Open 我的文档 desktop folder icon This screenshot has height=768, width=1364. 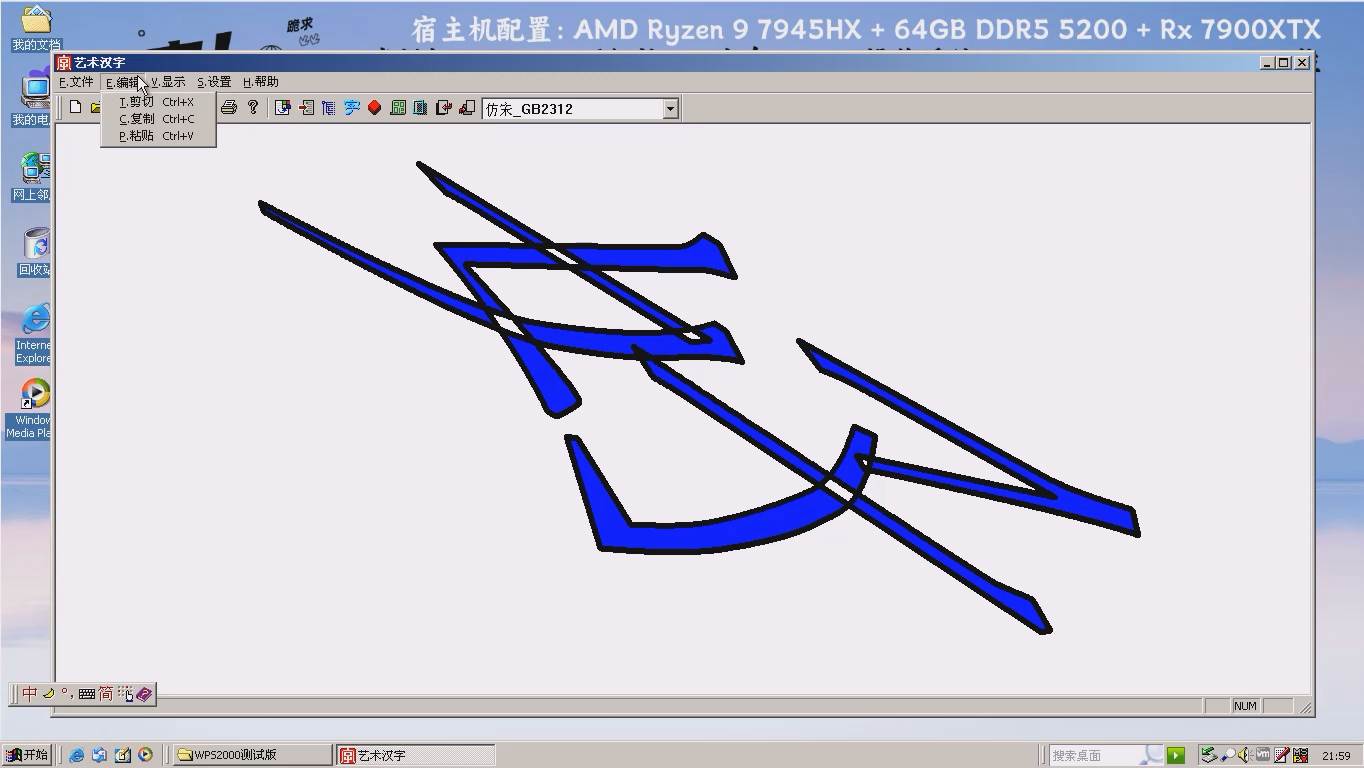coord(36,28)
